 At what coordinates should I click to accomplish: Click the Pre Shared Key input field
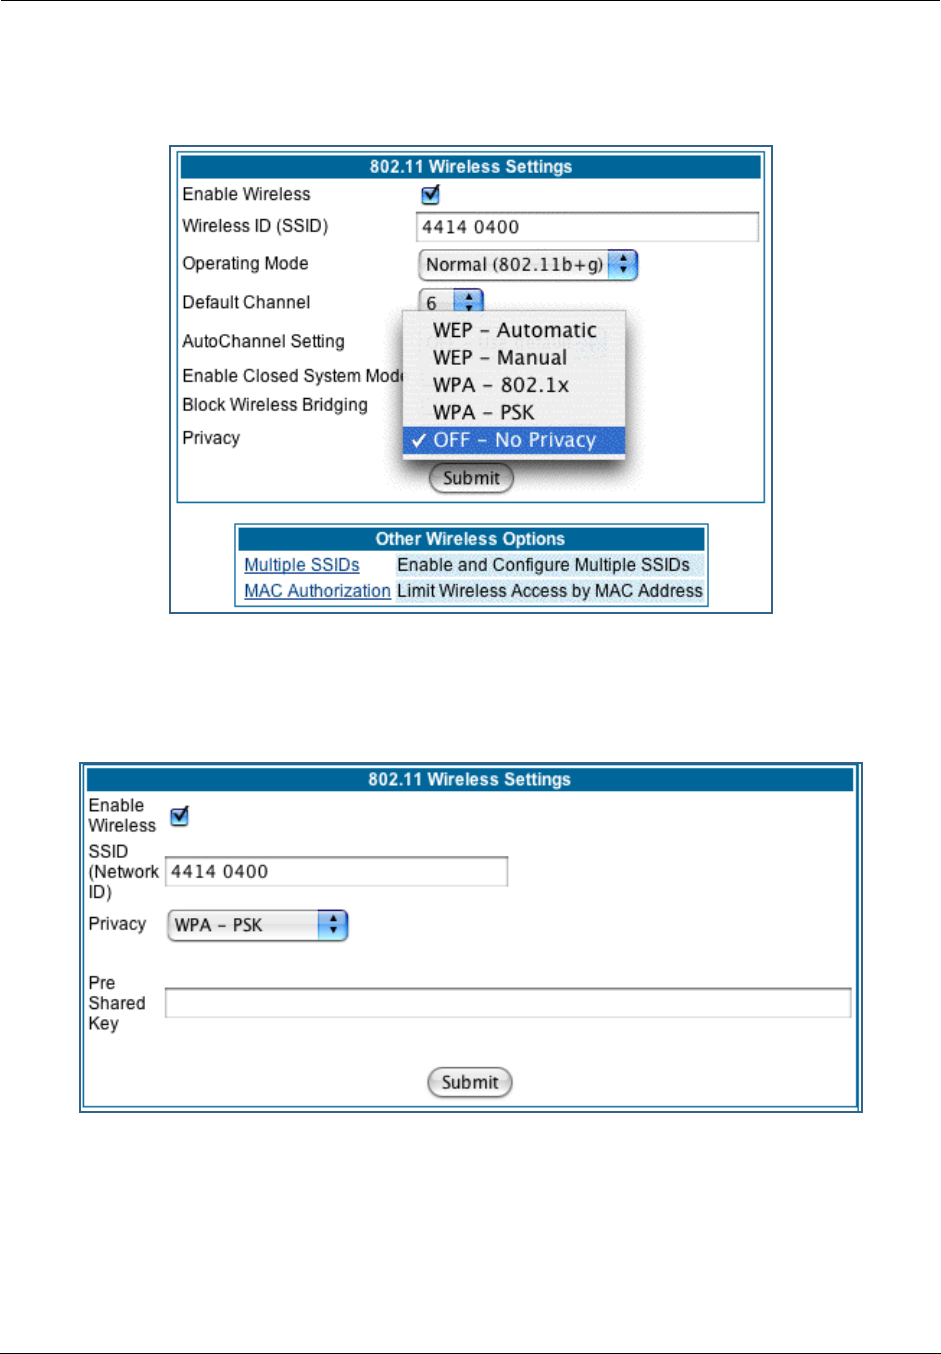[508, 1003]
